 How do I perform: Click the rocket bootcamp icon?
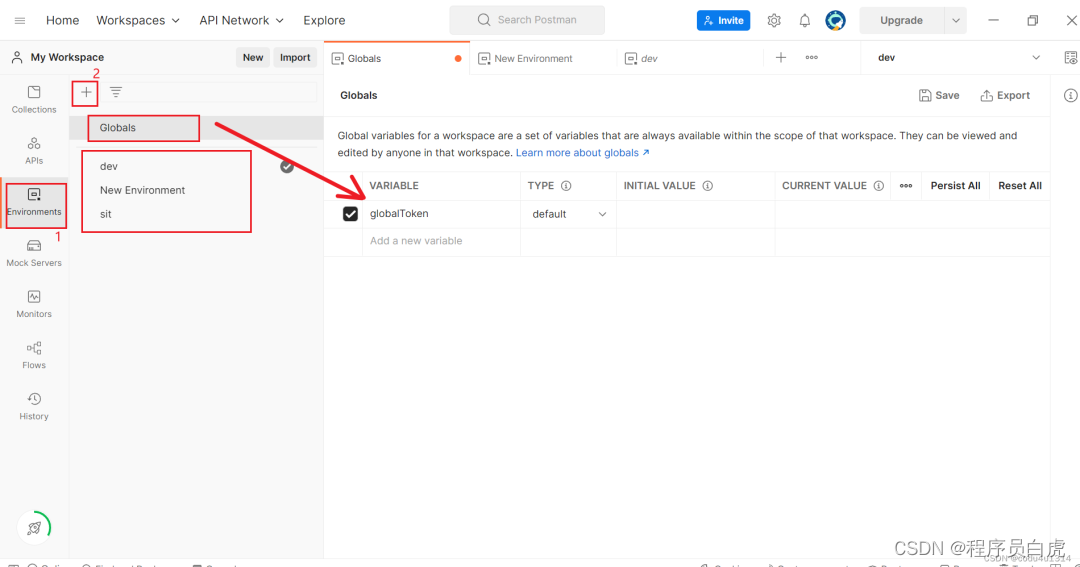34,528
